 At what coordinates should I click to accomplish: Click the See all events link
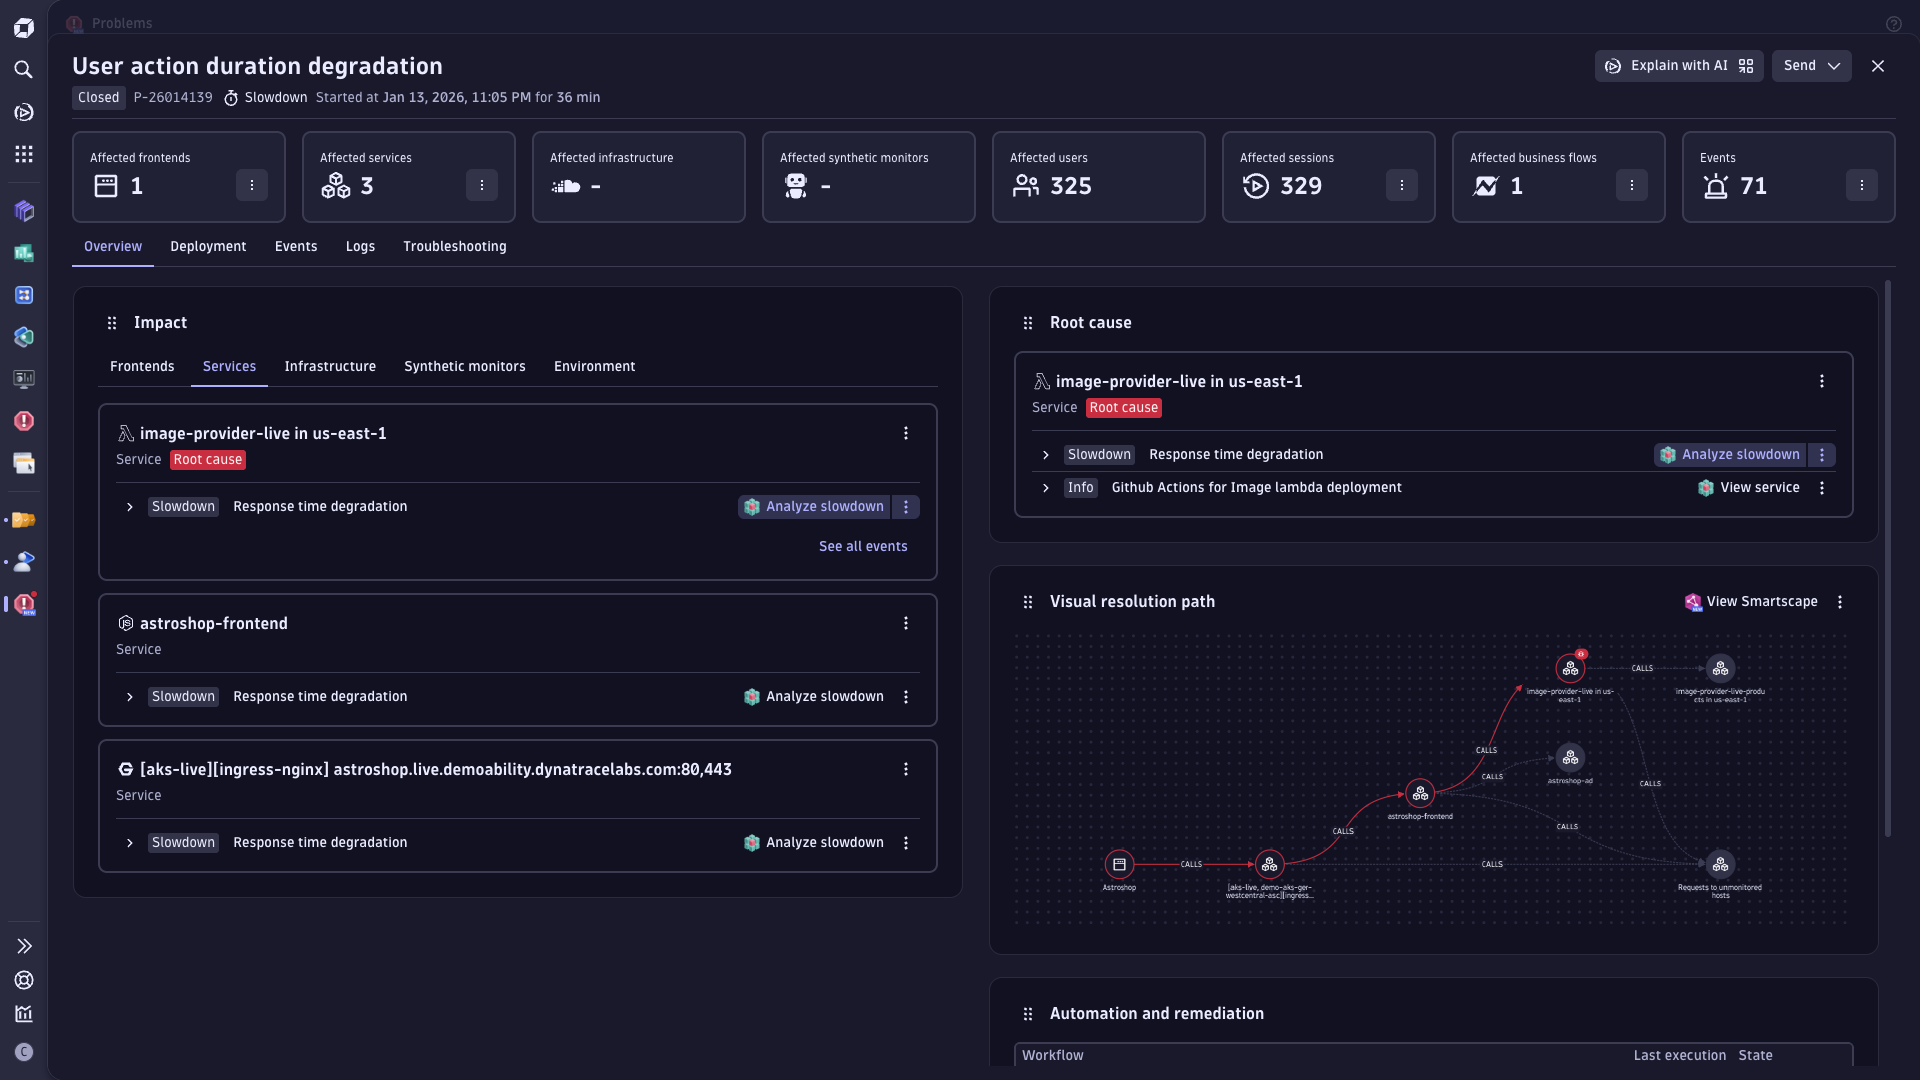pyautogui.click(x=862, y=547)
